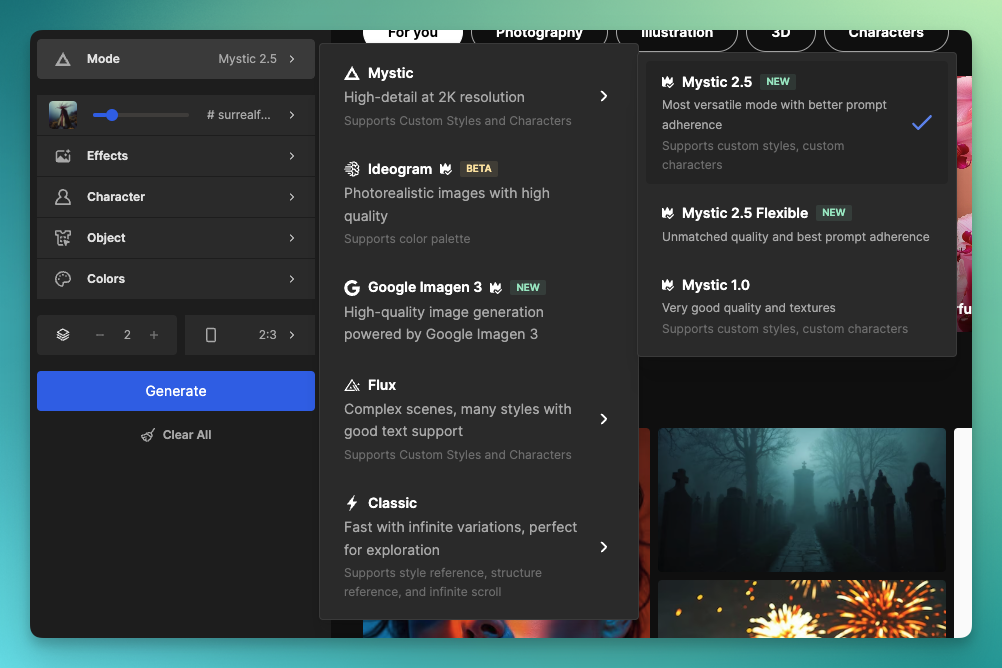Decrease image count with minus button
Viewport: 1002px width, 668px height.
click(100, 335)
